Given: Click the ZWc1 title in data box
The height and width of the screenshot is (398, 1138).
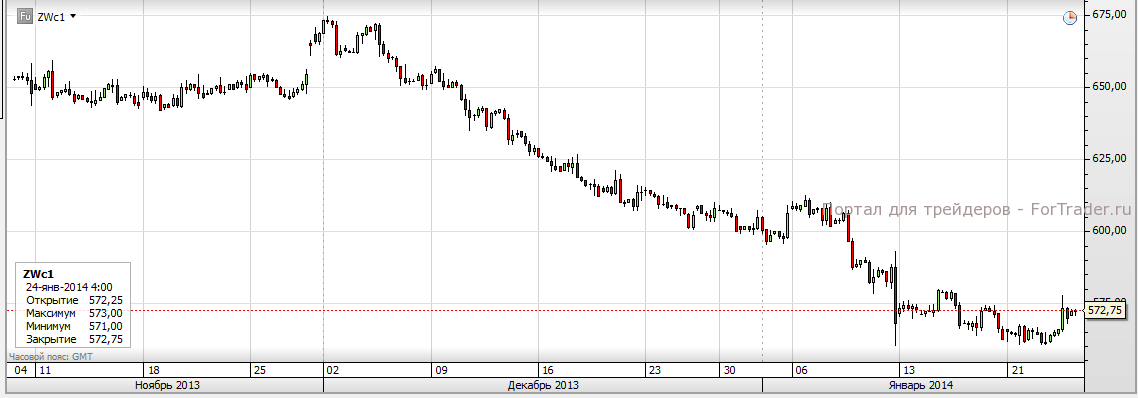Looking at the screenshot, I should 38,274.
